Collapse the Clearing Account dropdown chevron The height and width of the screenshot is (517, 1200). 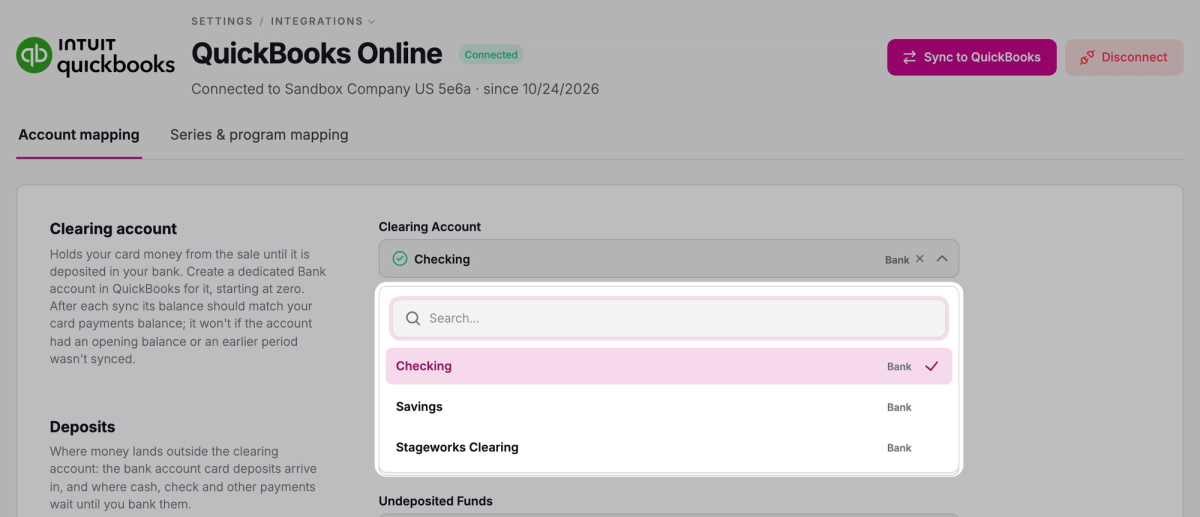tap(942, 259)
